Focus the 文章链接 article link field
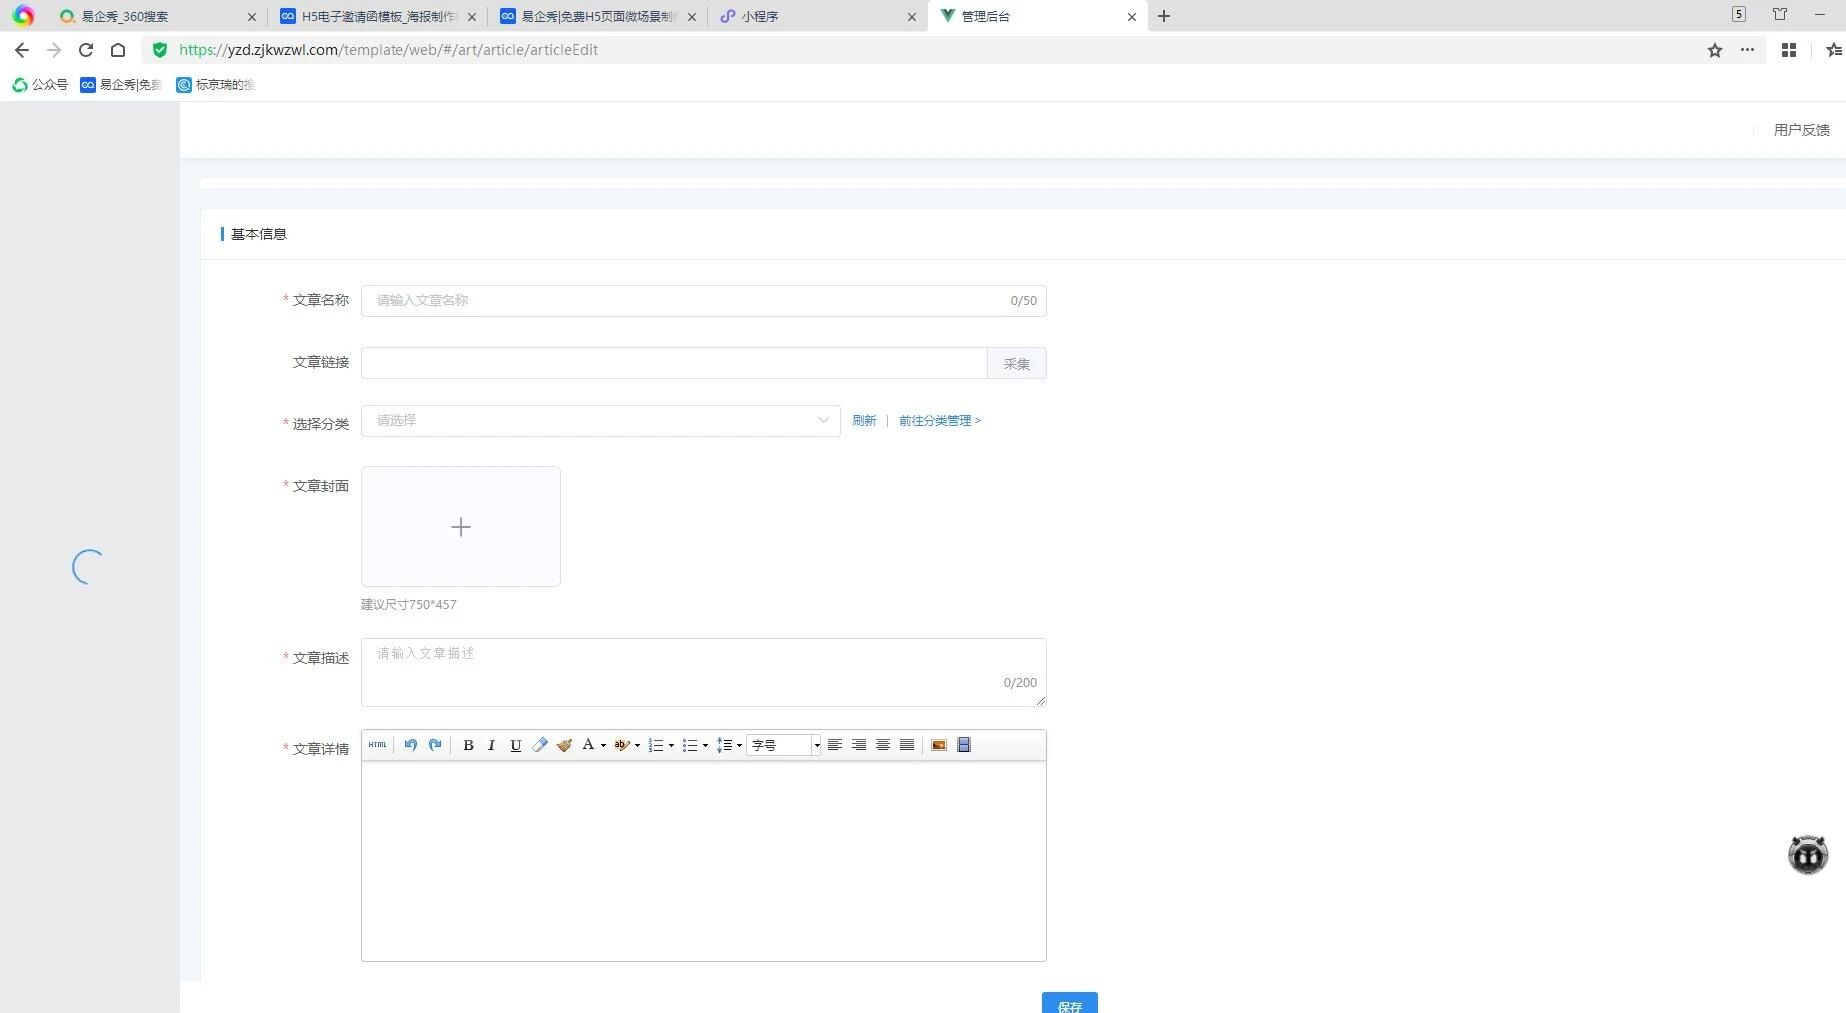This screenshot has width=1846, height=1013. (674, 363)
